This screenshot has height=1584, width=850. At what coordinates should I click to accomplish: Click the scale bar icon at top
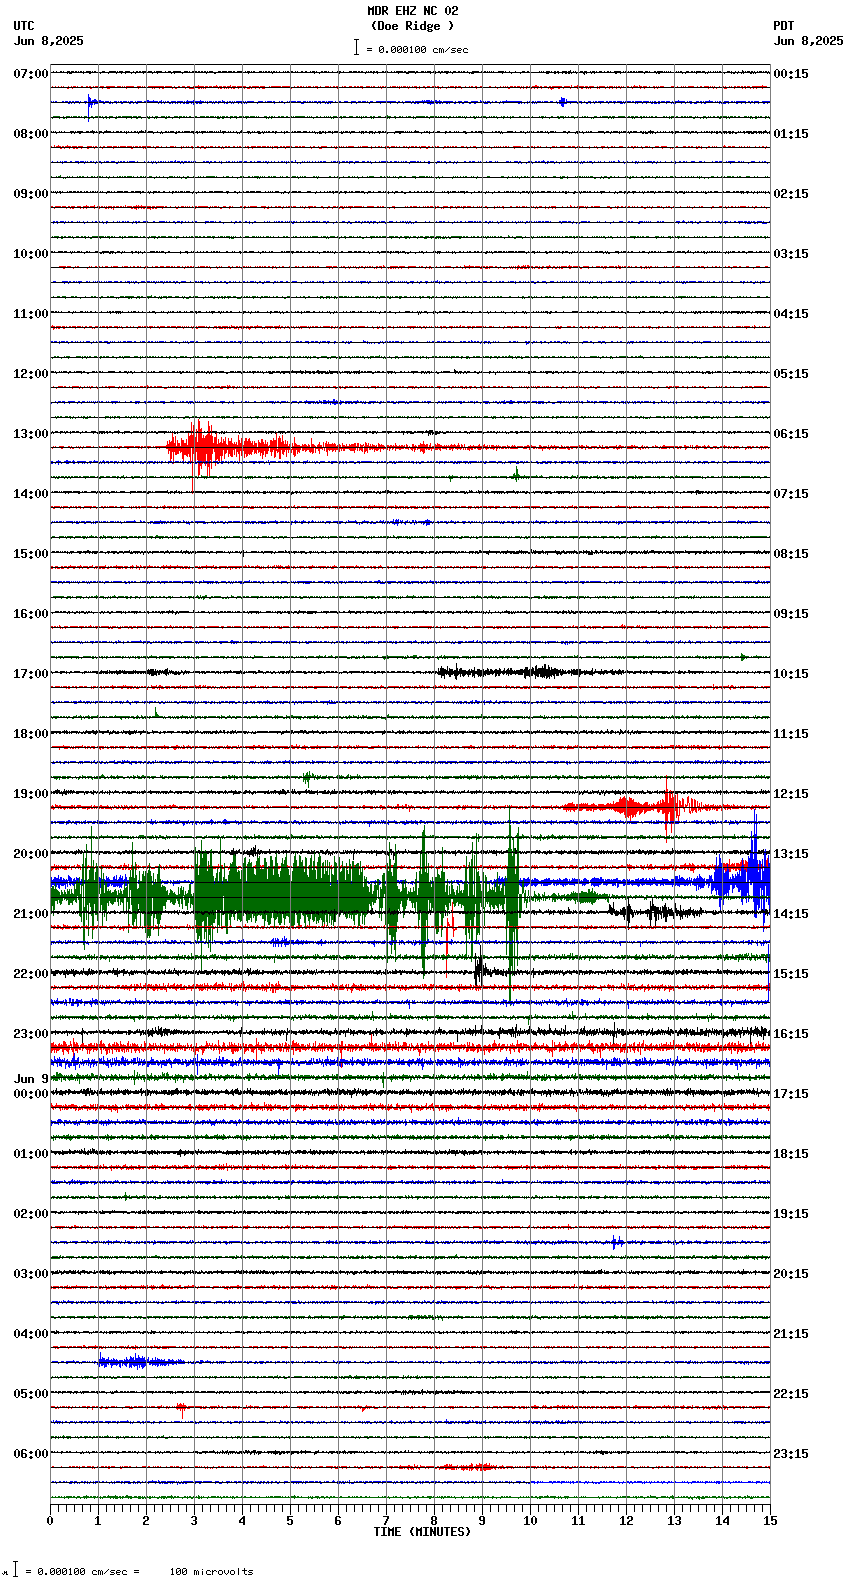coord(355,47)
